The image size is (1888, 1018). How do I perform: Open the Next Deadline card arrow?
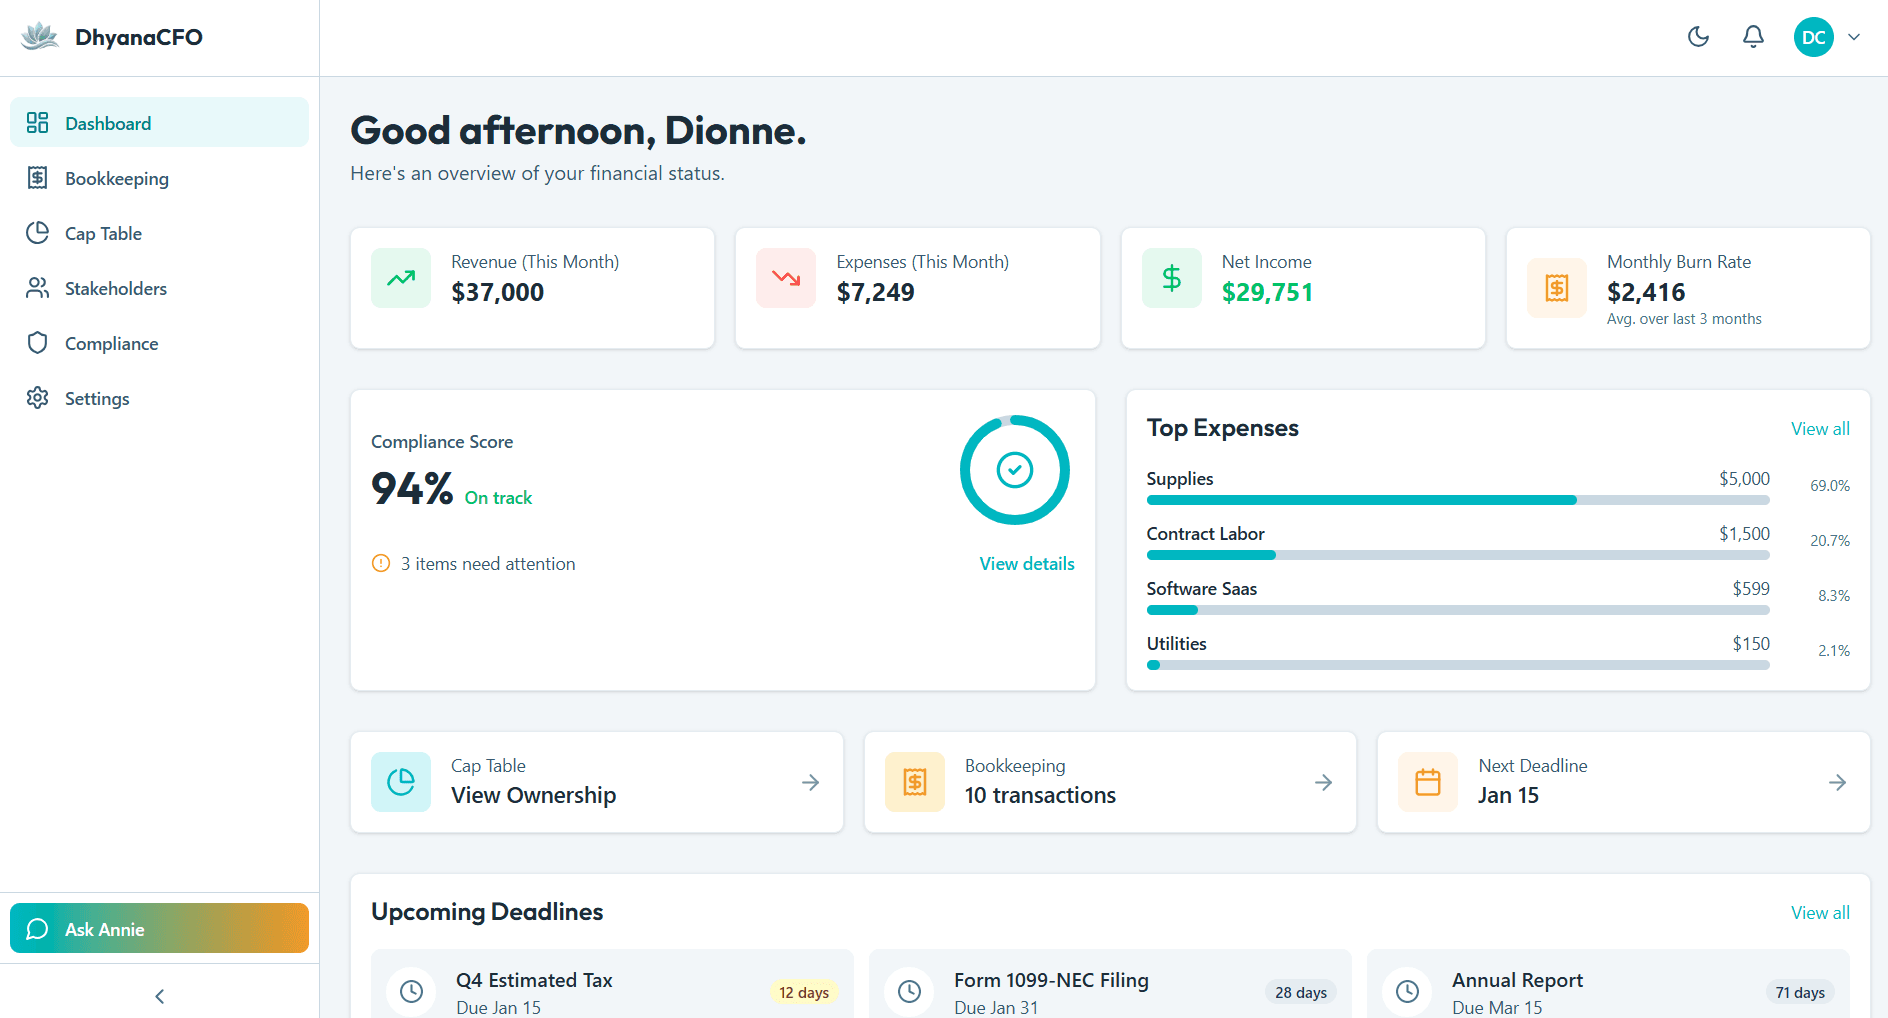tap(1838, 782)
